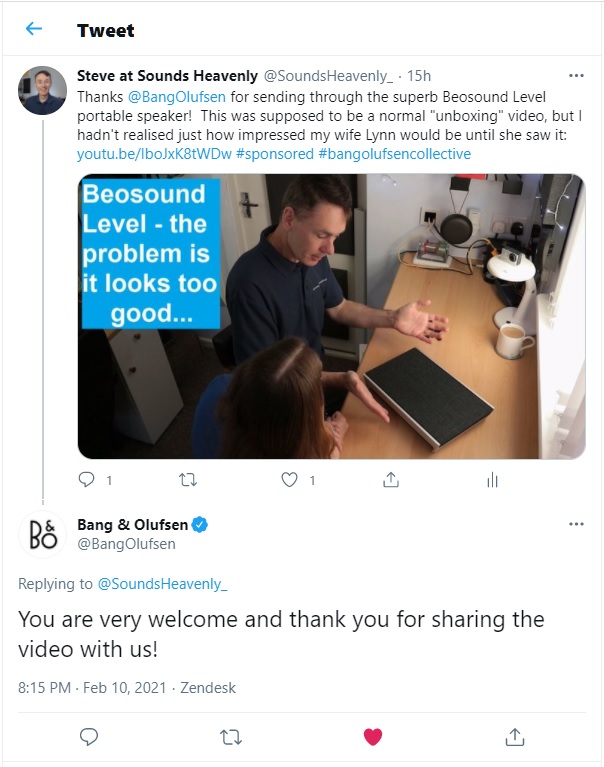This screenshot has width=604, height=767.
Task: Open more options for Steve's tweet
Action: tap(576, 75)
